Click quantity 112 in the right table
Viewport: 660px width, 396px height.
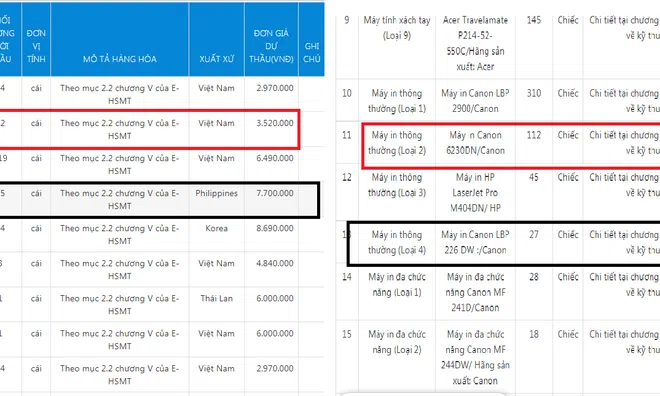click(x=534, y=135)
